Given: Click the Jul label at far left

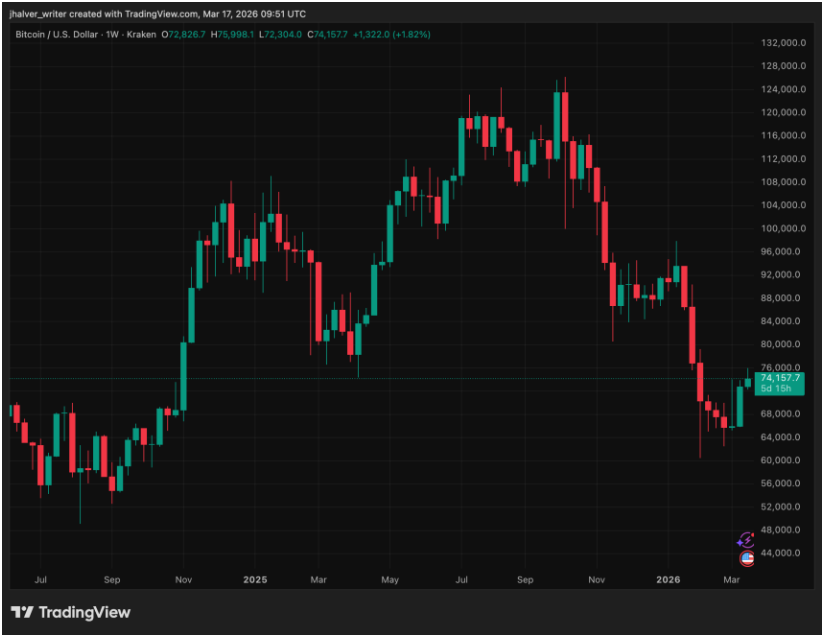Looking at the screenshot, I should (x=42, y=579).
